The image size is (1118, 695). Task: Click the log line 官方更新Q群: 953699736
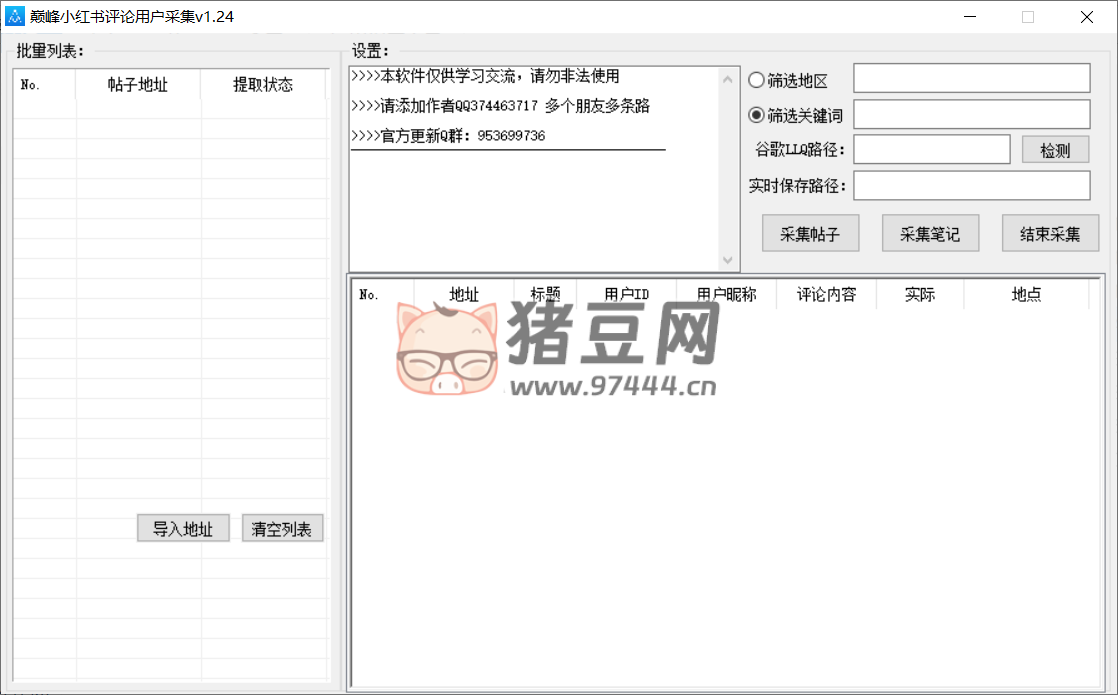click(448, 135)
